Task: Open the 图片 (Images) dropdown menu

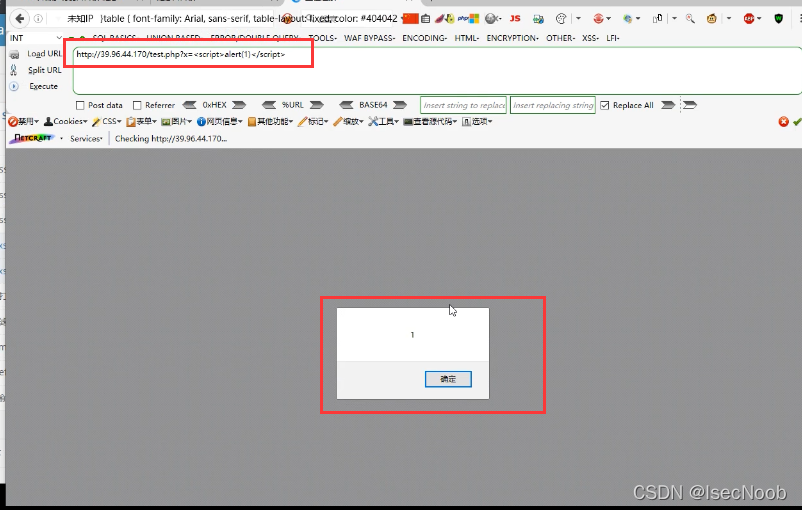Action: click(x=176, y=122)
